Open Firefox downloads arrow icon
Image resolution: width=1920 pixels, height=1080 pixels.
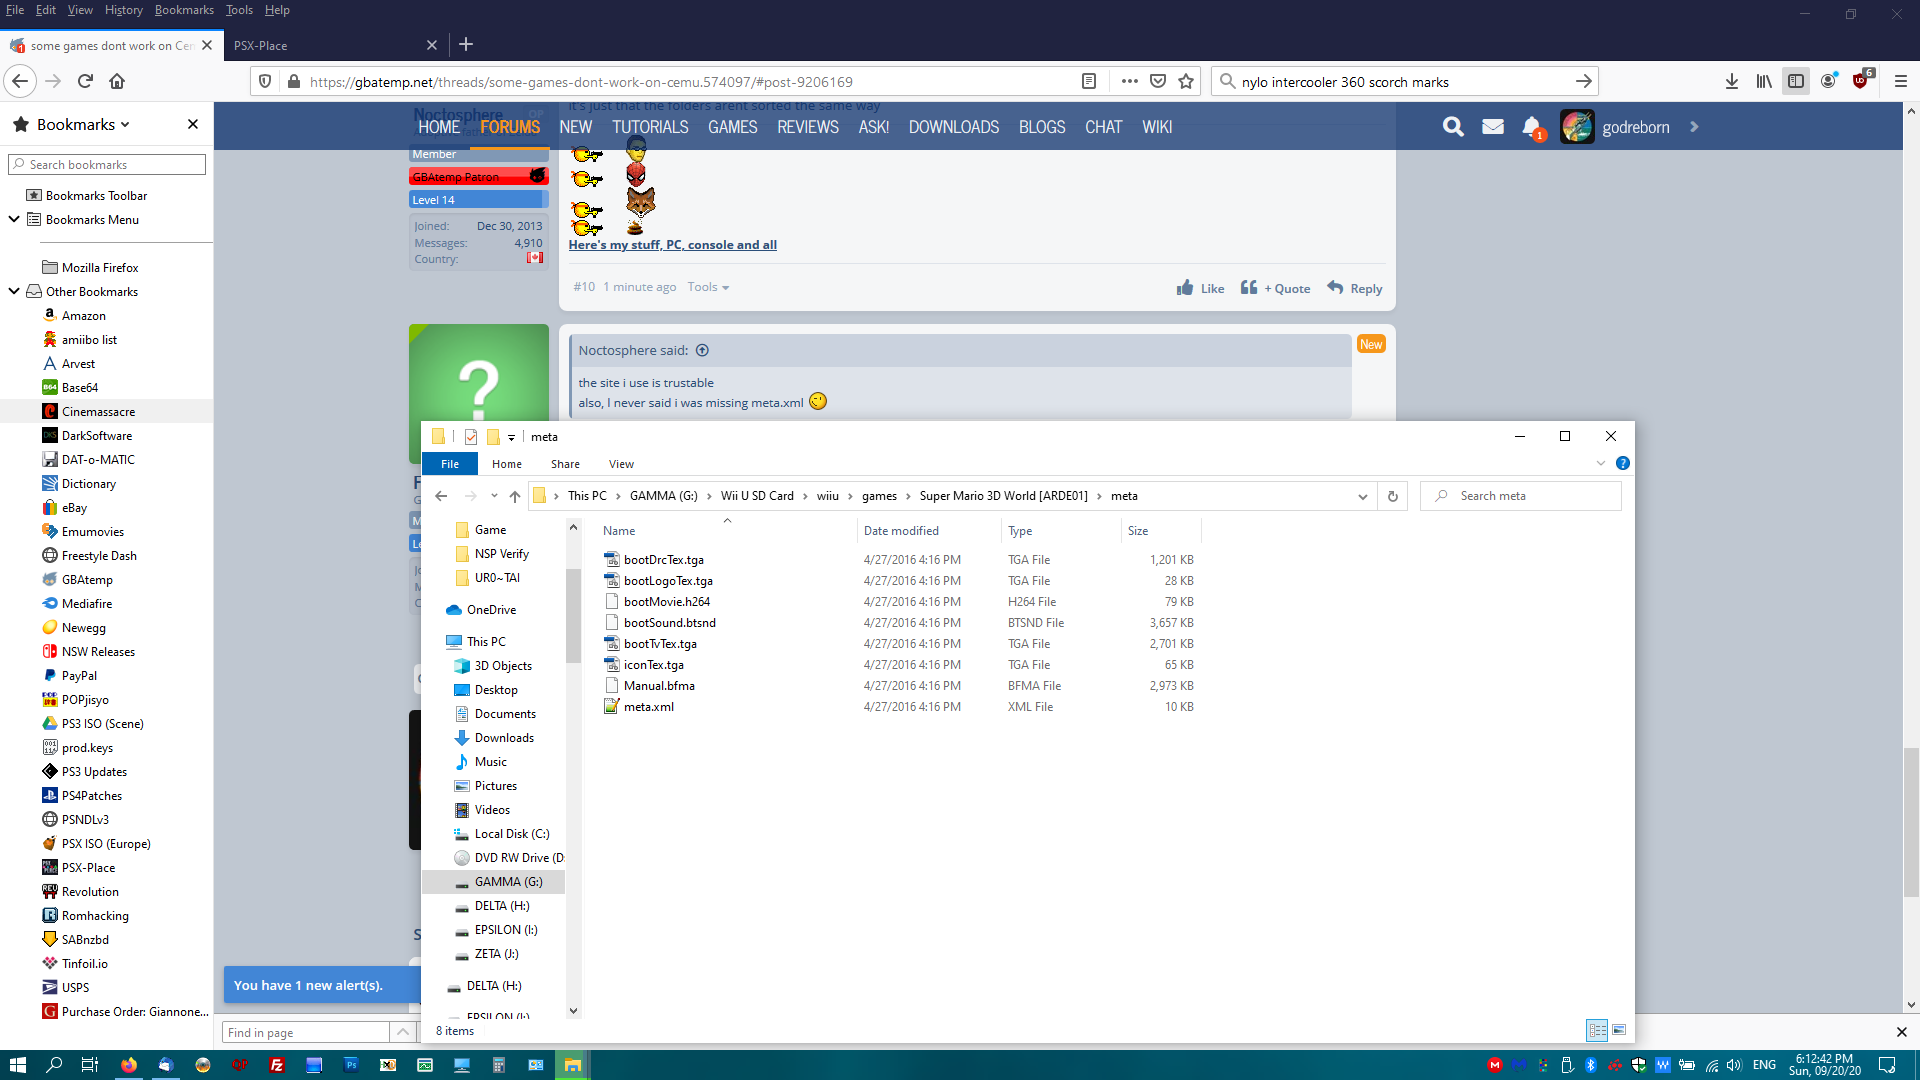coord(1732,81)
